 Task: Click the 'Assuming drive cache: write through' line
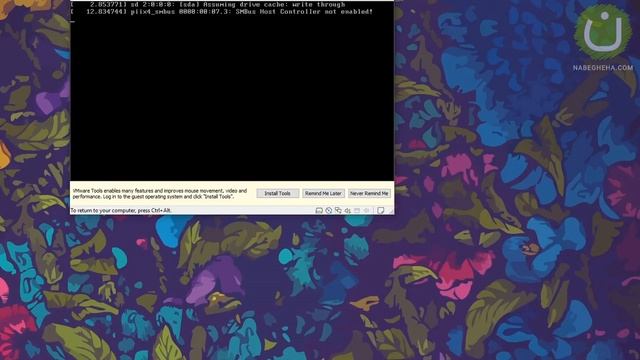pyautogui.click(x=208, y=4)
